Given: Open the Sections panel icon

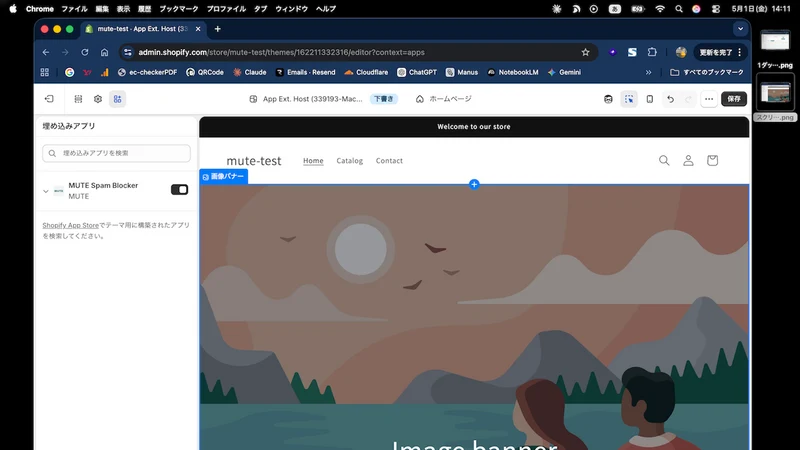Looking at the screenshot, I should point(78,99).
